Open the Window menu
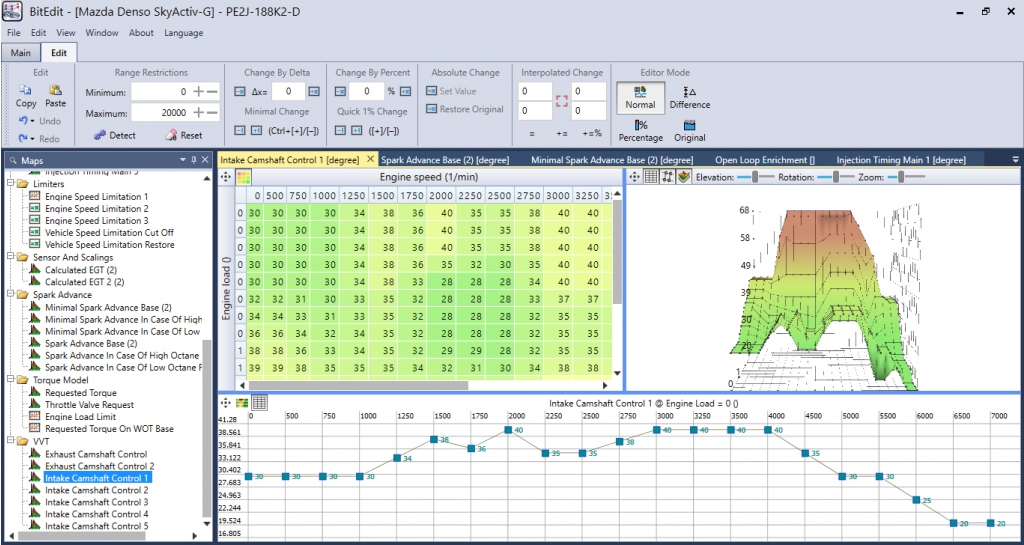The image size is (1024, 545). (x=102, y=33)
